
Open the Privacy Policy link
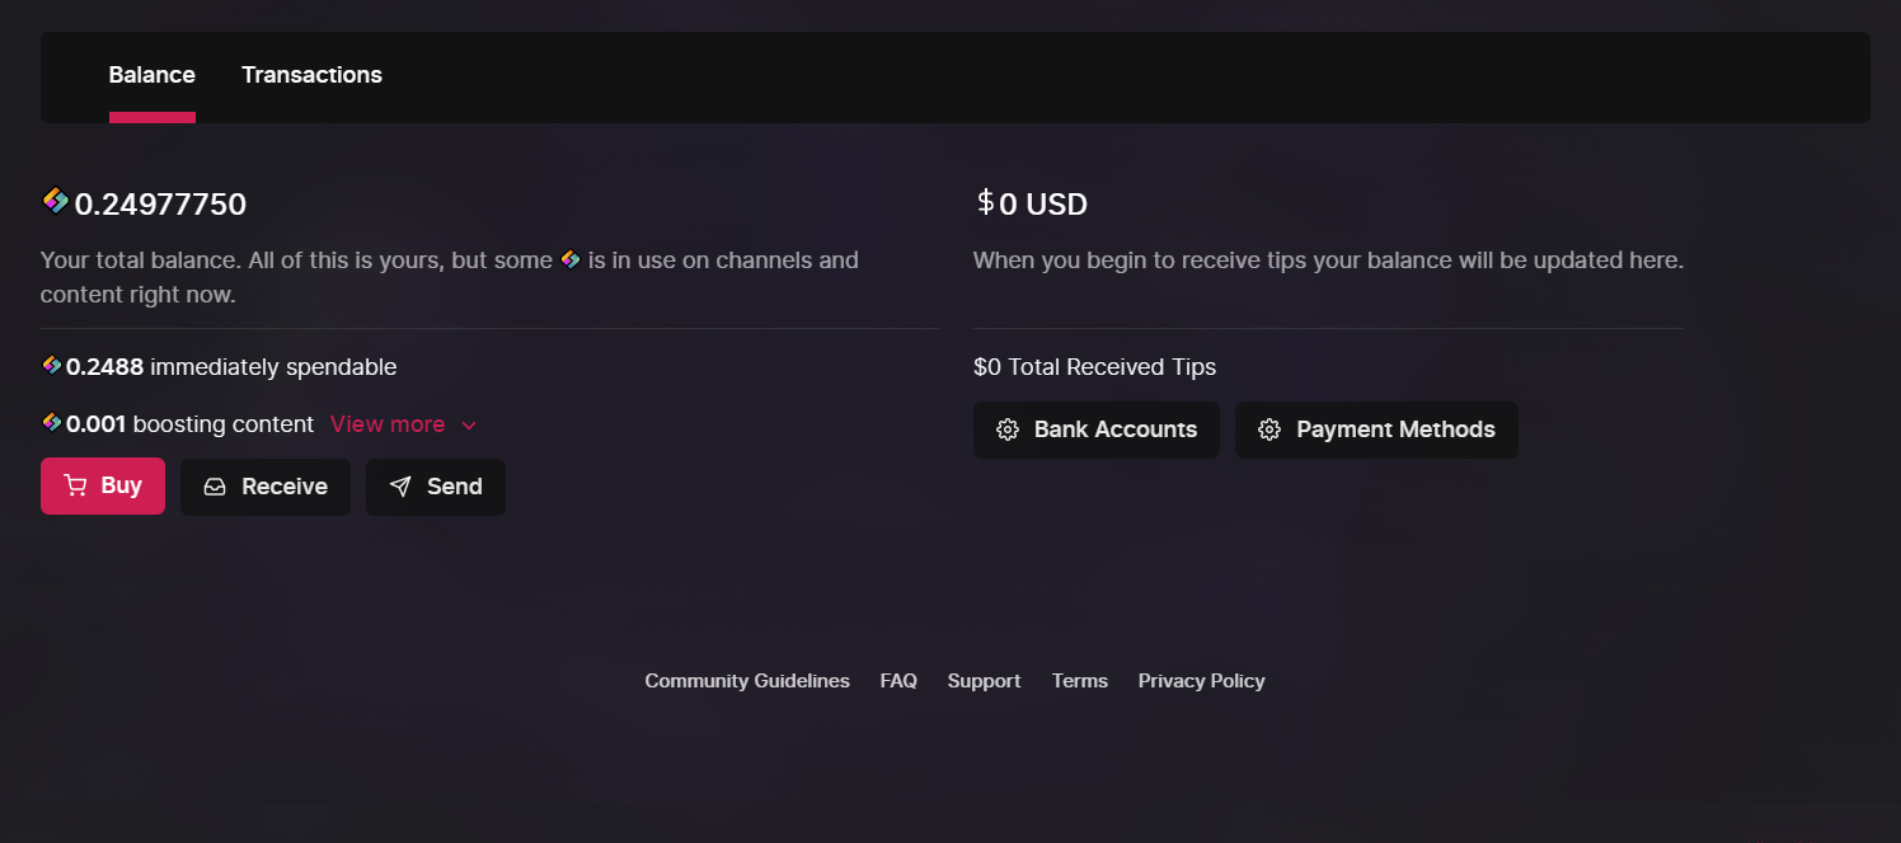point(1201,681)
